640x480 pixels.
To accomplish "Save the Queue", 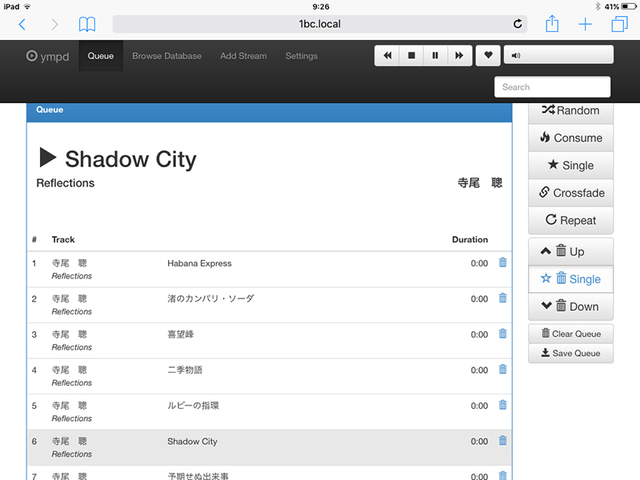I will pos(571,353).
